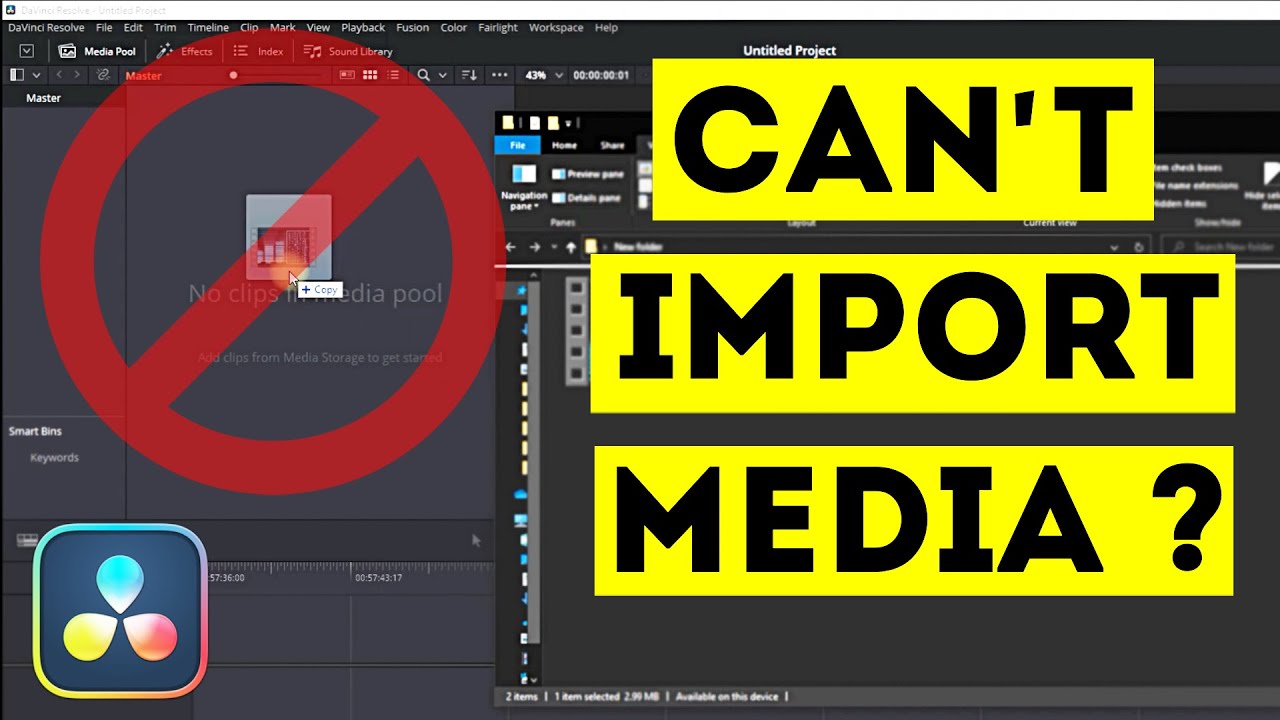Viewport: 1280px width, 720px height.
Task: Select the Keywords smart bin
Action: click(x=54, y=457)
